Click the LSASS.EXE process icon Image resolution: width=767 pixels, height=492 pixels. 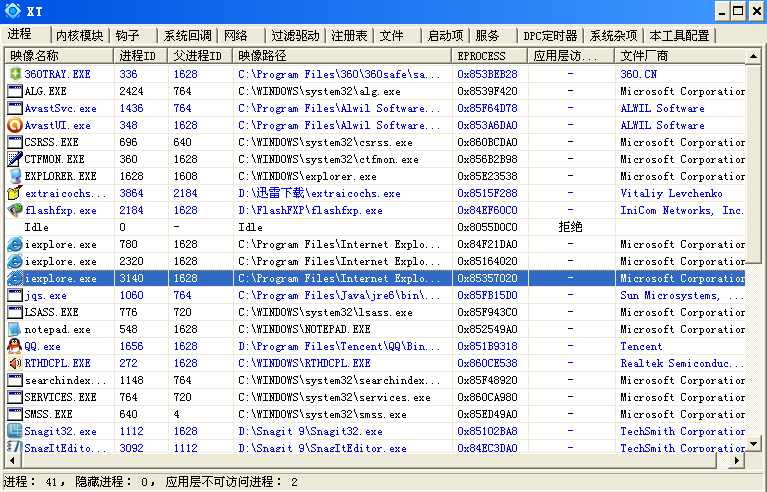click(x=15, y=312)
